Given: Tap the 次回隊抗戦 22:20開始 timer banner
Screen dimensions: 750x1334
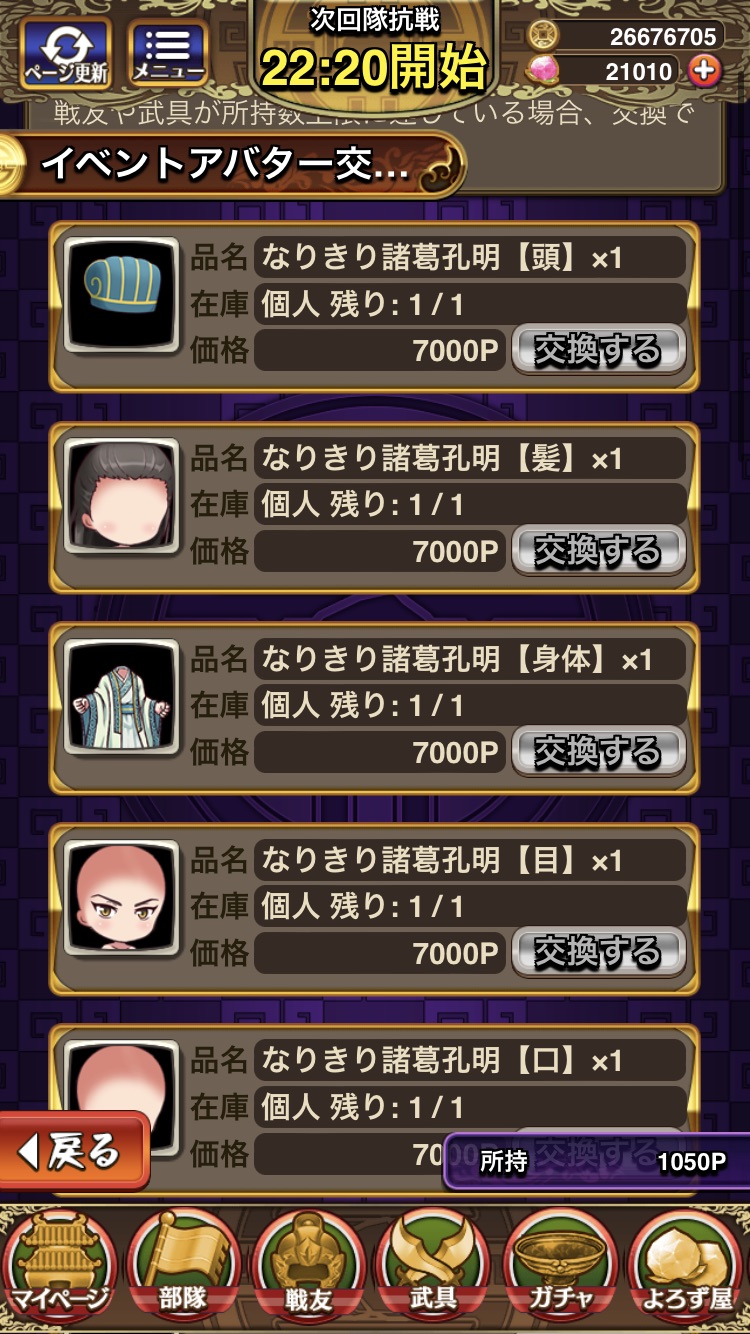Looking at the screenshot, I should tap(374, 52).
